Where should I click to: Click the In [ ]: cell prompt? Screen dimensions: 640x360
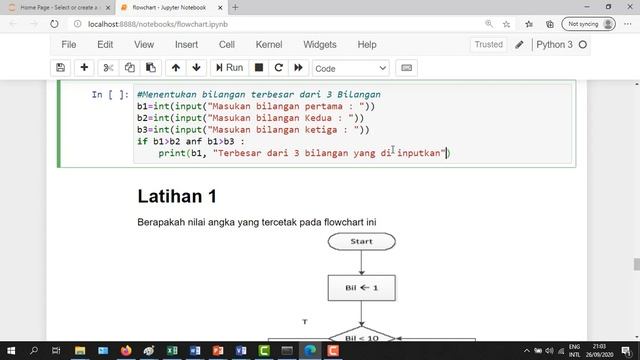click(x=110, y=95)
